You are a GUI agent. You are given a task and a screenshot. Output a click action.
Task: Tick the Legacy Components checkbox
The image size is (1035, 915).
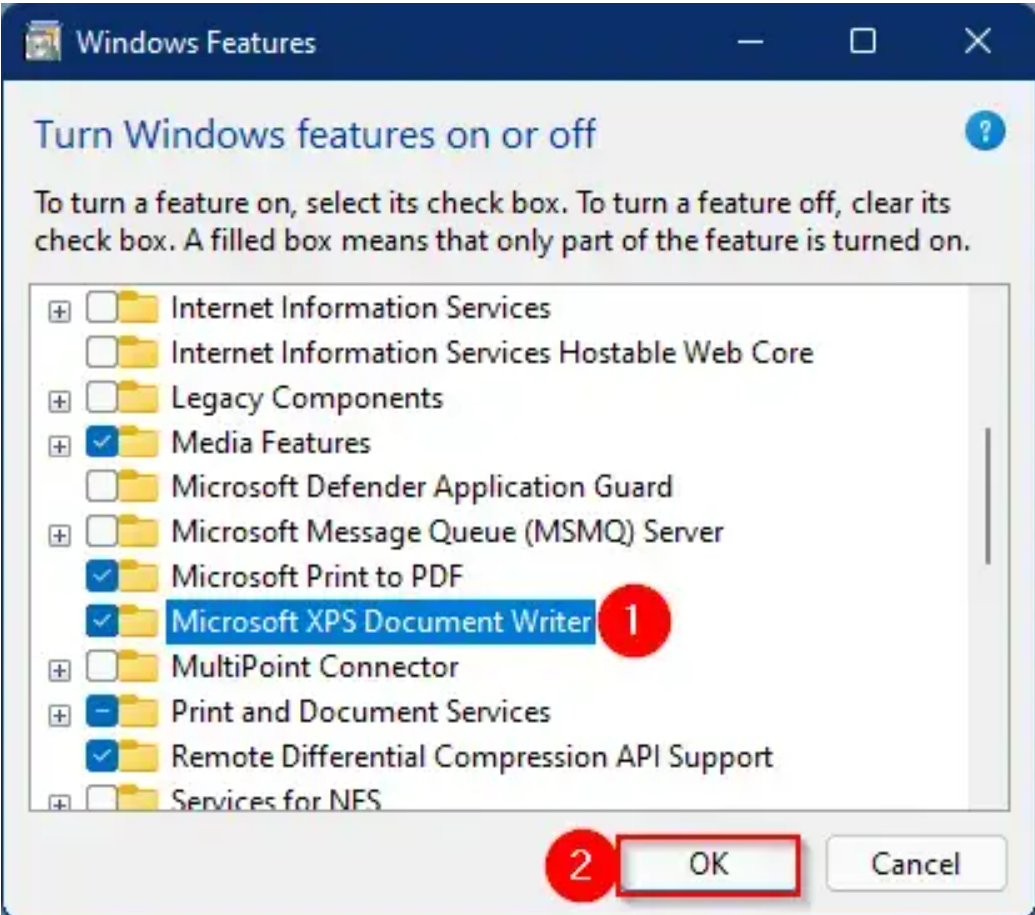(x=102, y=397)
